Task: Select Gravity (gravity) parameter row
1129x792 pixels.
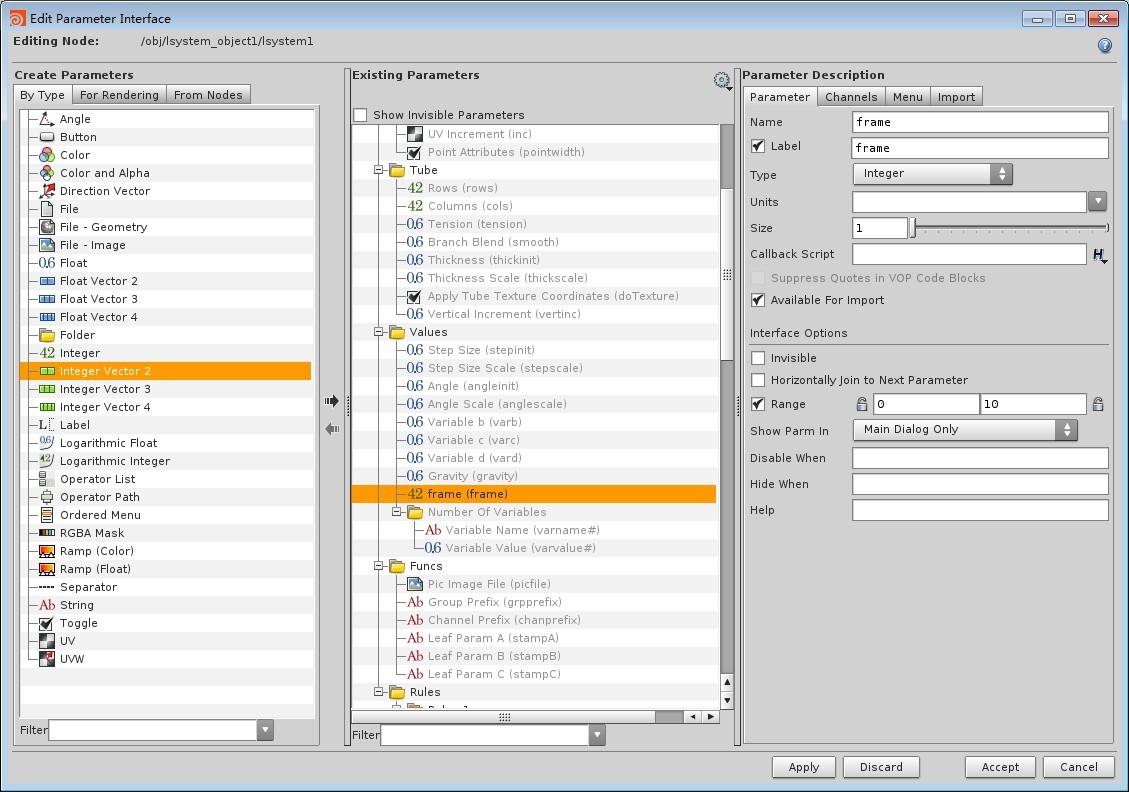Action: (x=534, y=476)
